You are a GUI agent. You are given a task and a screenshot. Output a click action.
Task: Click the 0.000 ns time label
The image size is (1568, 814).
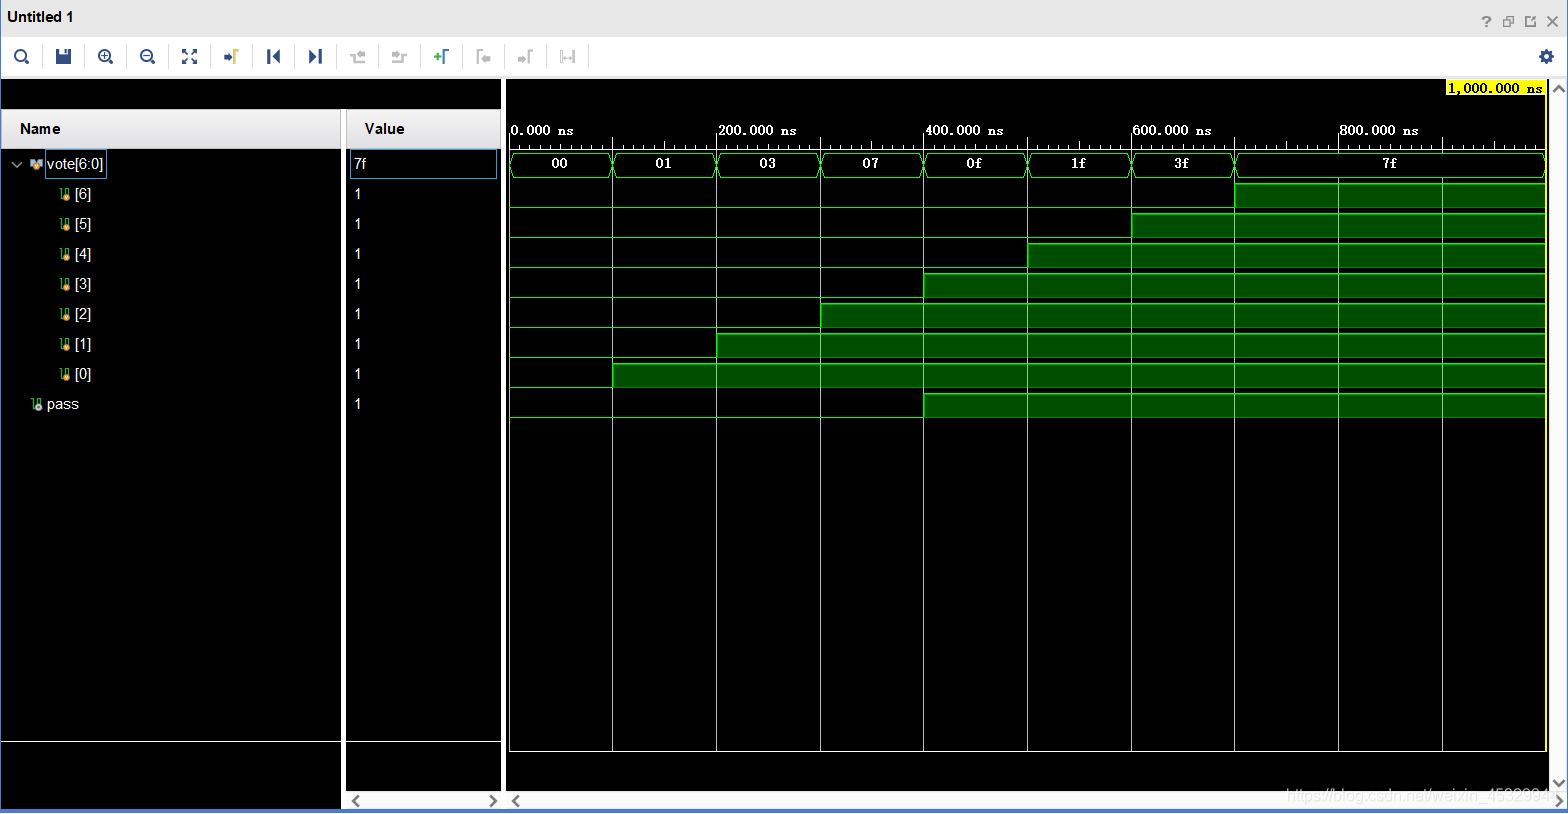pyautogui.click(x=542, y=131)
